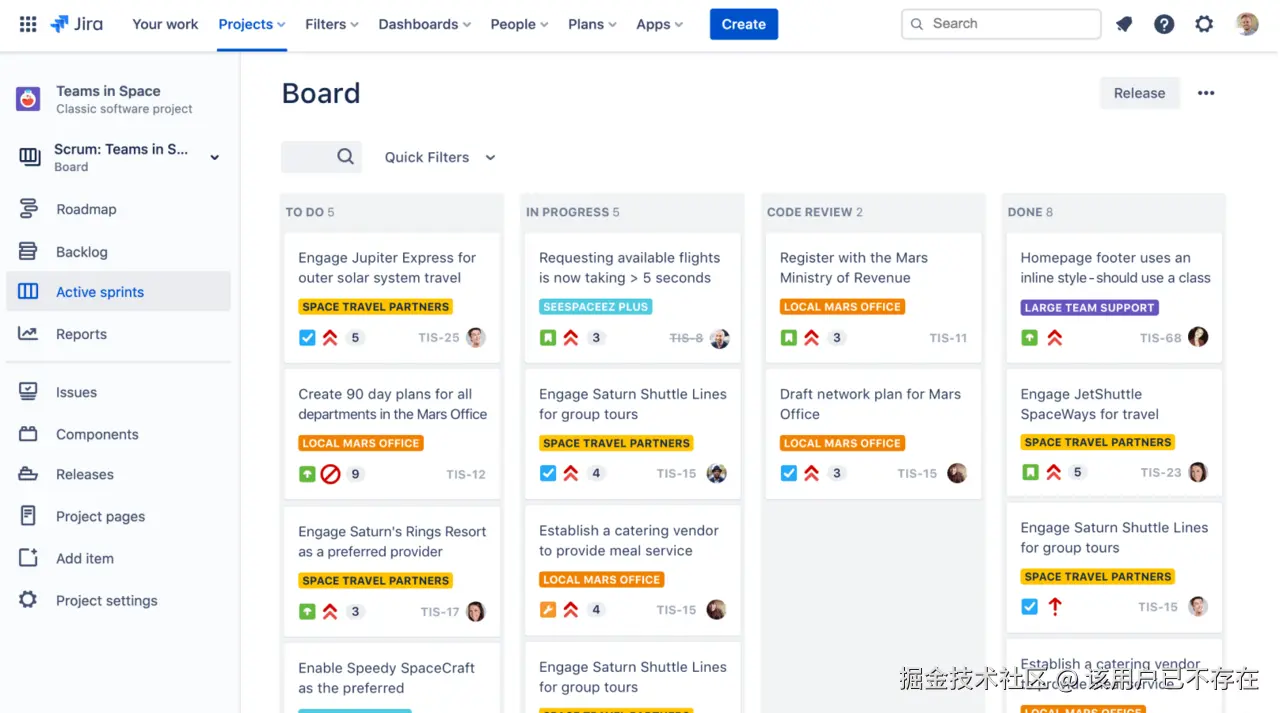Open the user profile avatar in header
Screen dimensions: 1280x713
click(1247, 24)
